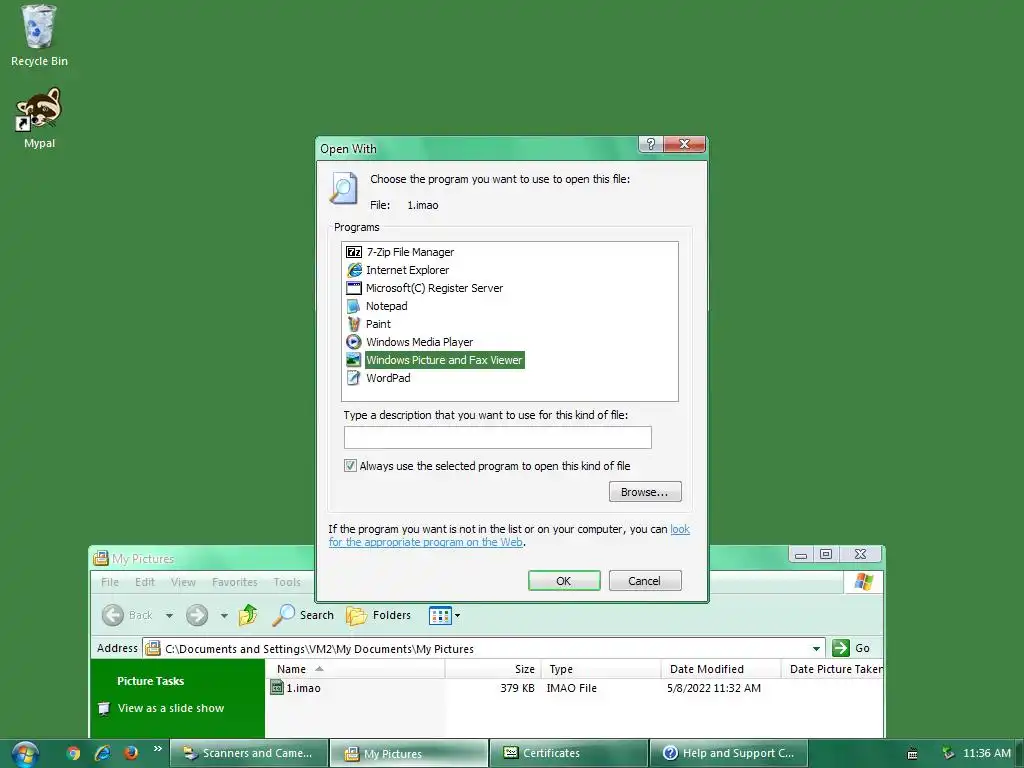Click View as a slide show link
This screenshot has height=768, width=1024.
point(170,708)
